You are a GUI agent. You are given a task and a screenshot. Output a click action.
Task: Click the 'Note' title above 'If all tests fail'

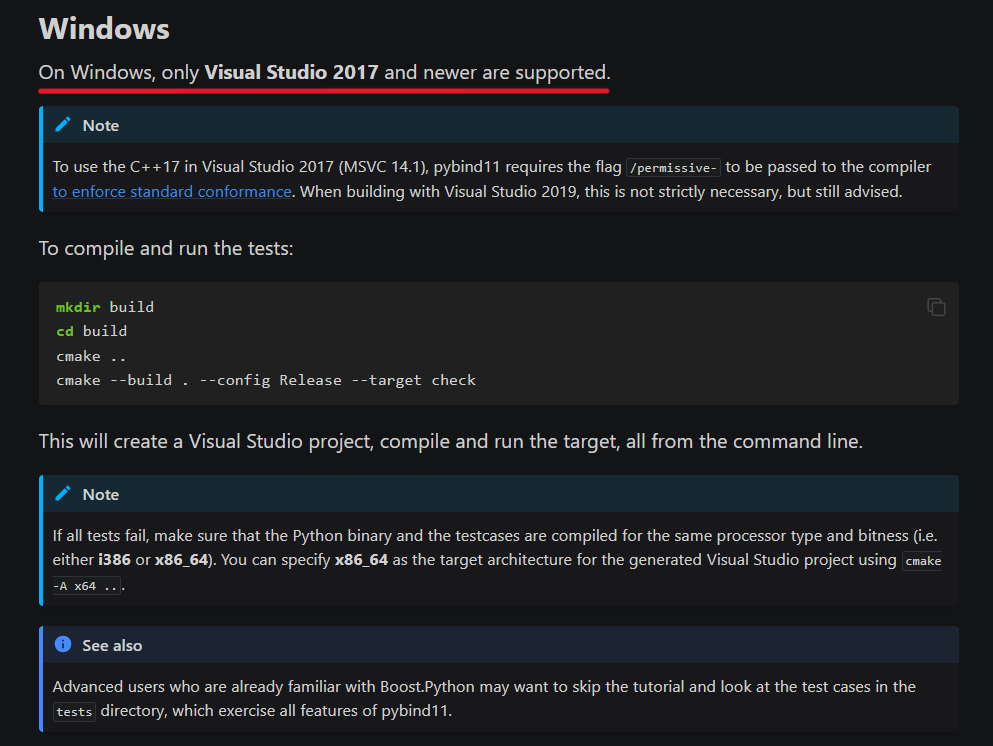[x=101, y=495]
